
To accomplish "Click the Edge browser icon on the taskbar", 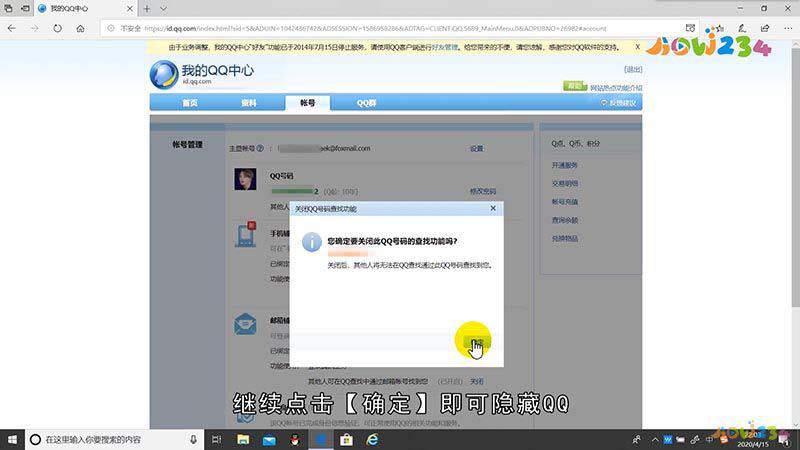I will (x=321, y=439).
